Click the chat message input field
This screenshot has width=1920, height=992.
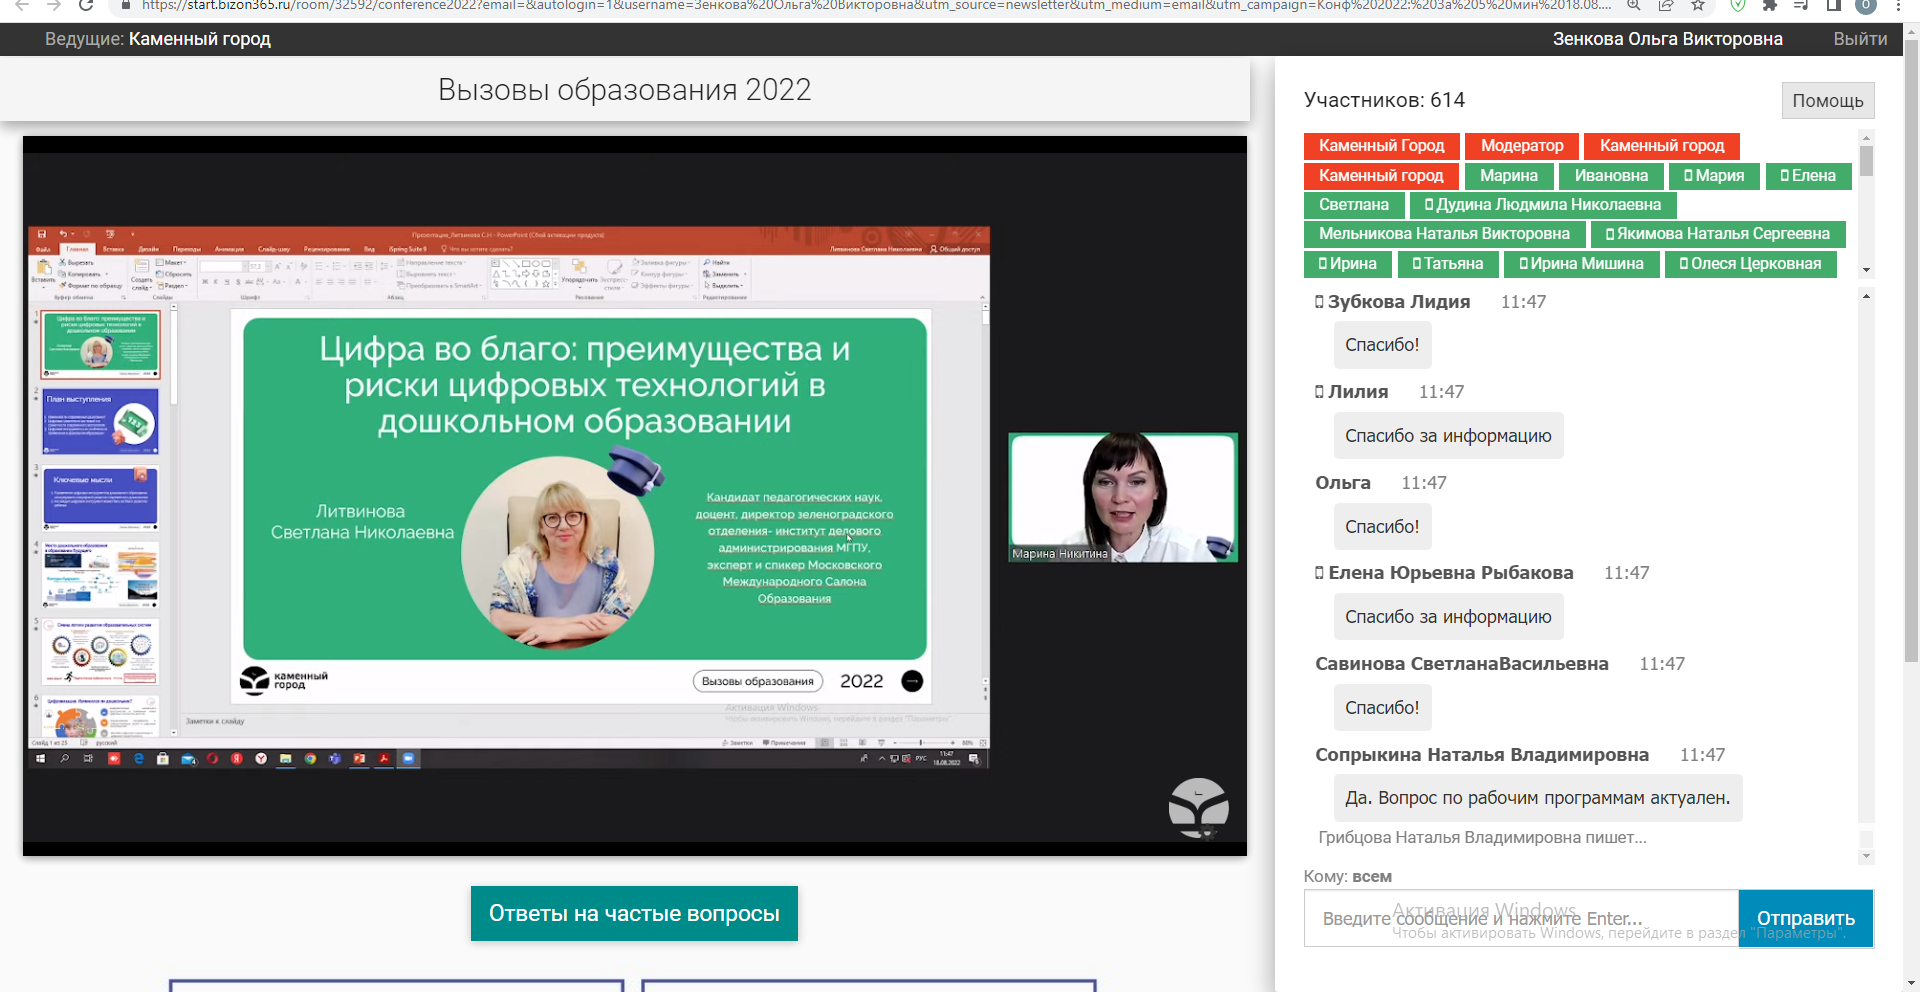coord(1520,918)
